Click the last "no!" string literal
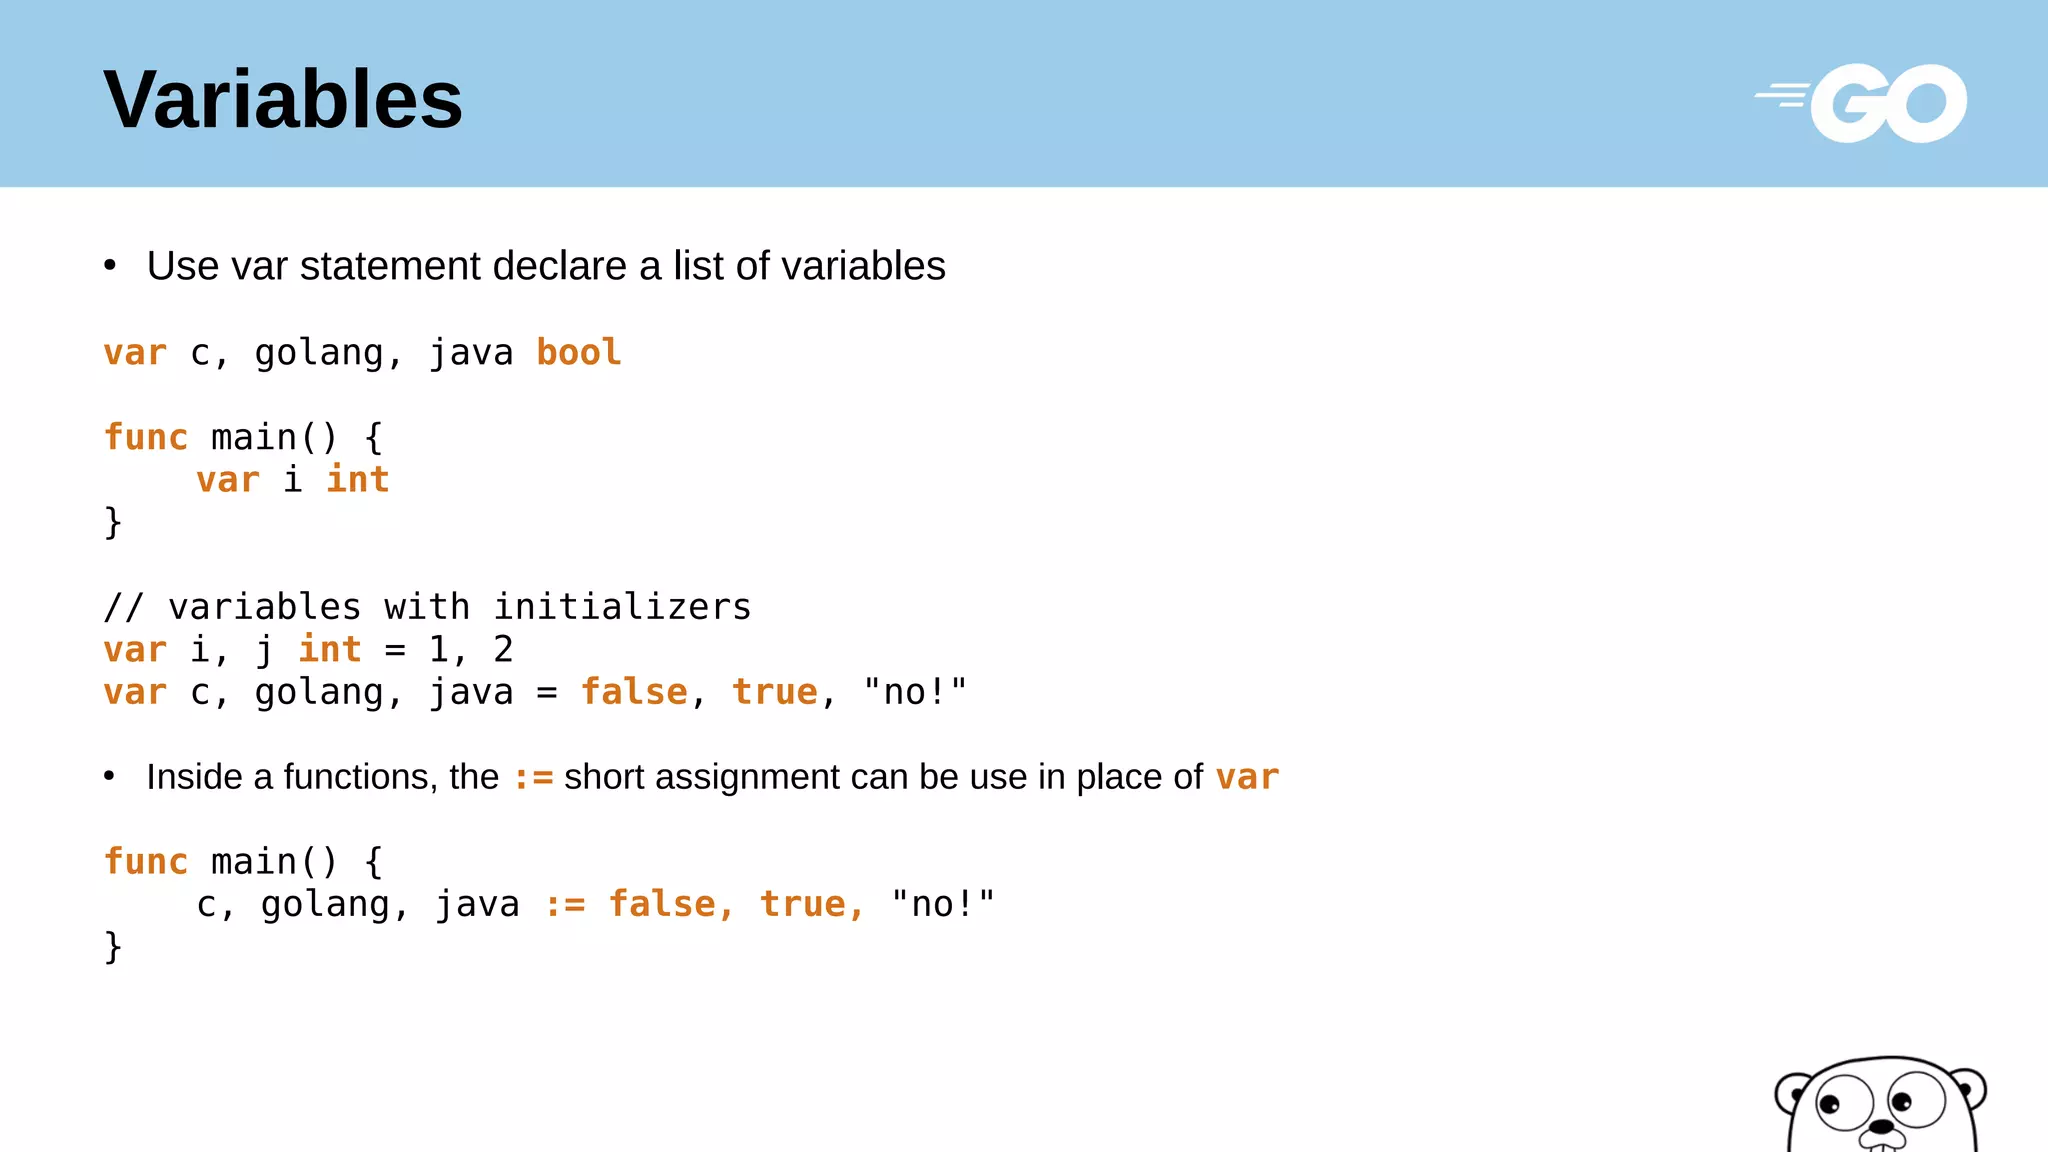 (x=942, y=905)
